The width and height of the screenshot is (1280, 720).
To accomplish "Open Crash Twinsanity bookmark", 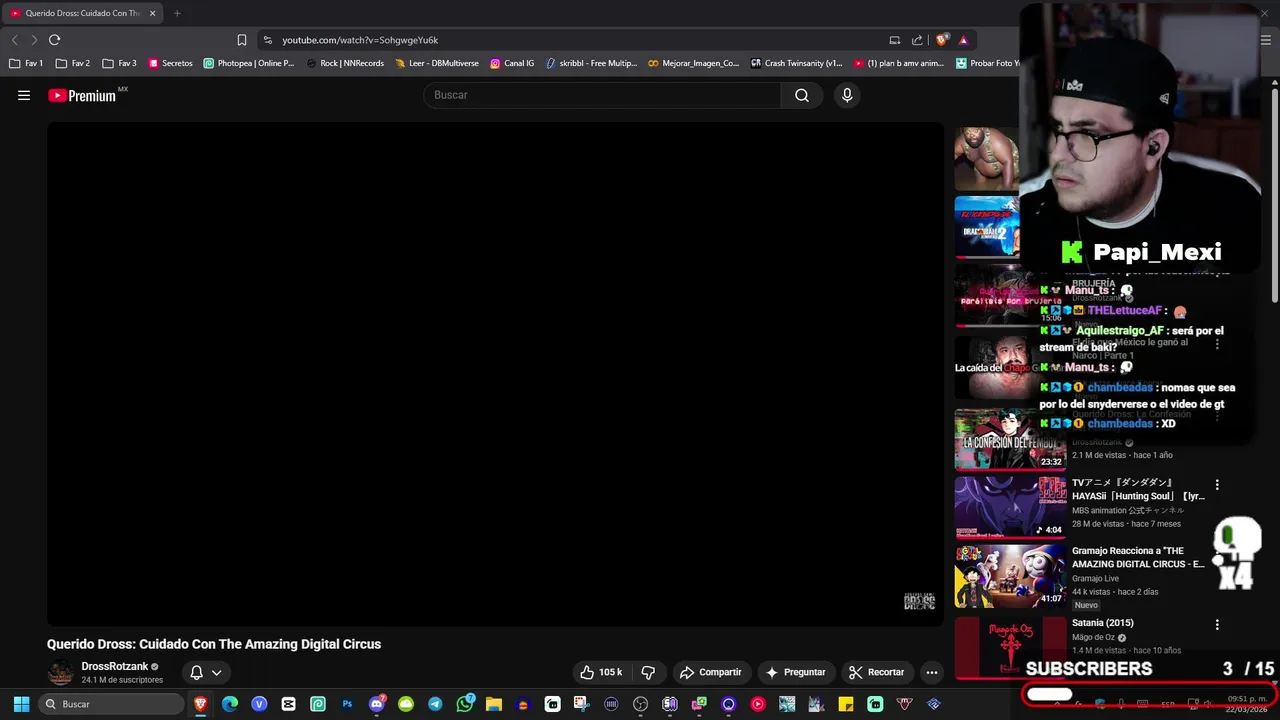I will (x=796, y=63).
